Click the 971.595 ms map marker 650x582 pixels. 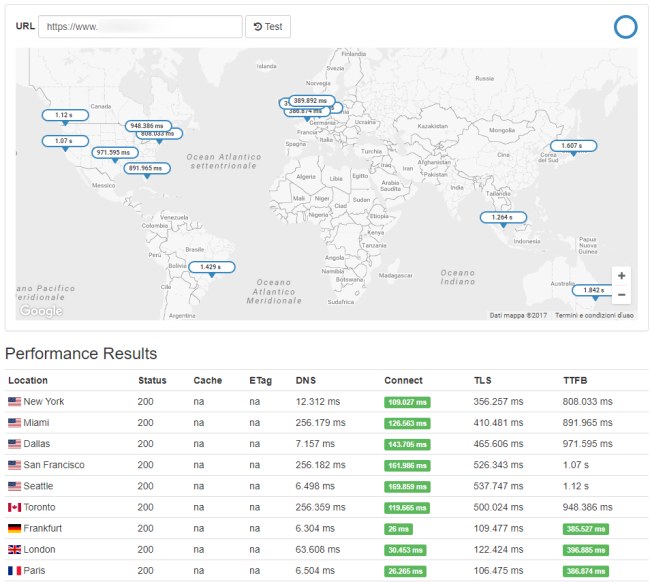tap(114, 152)
